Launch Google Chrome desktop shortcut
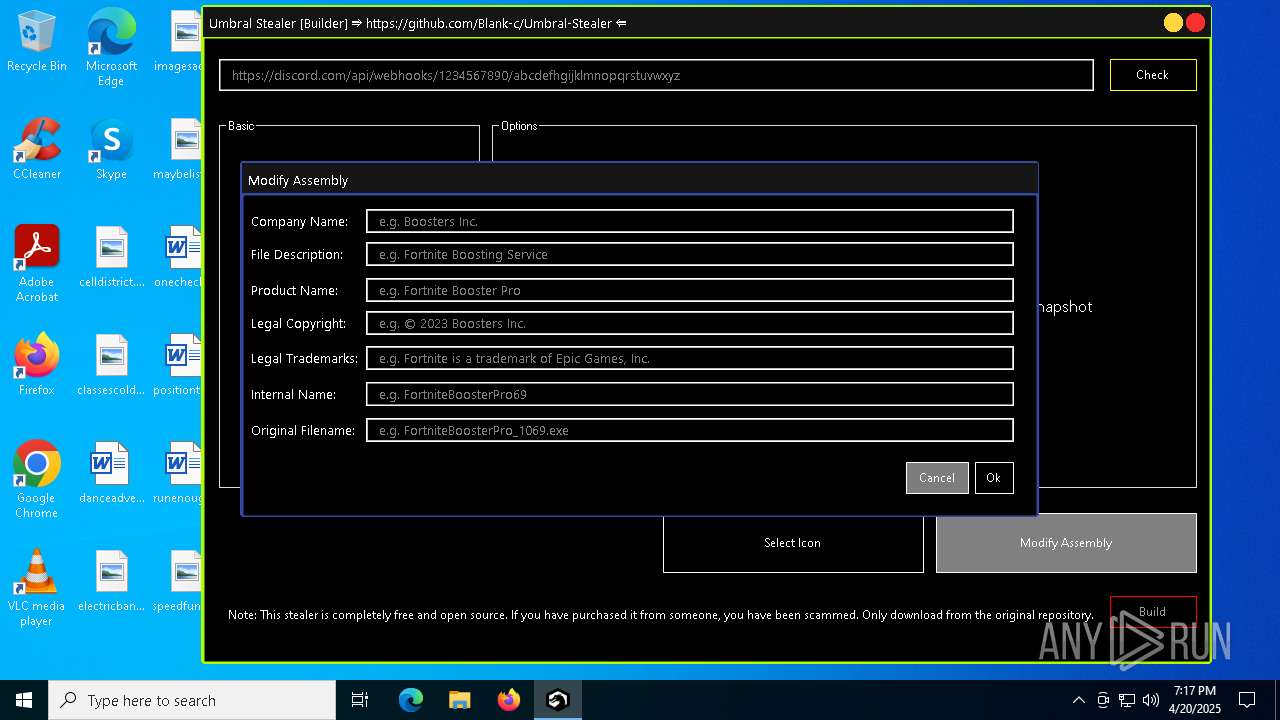Image resolution: width=1280 pixels, height=720 pixels. 37,480
